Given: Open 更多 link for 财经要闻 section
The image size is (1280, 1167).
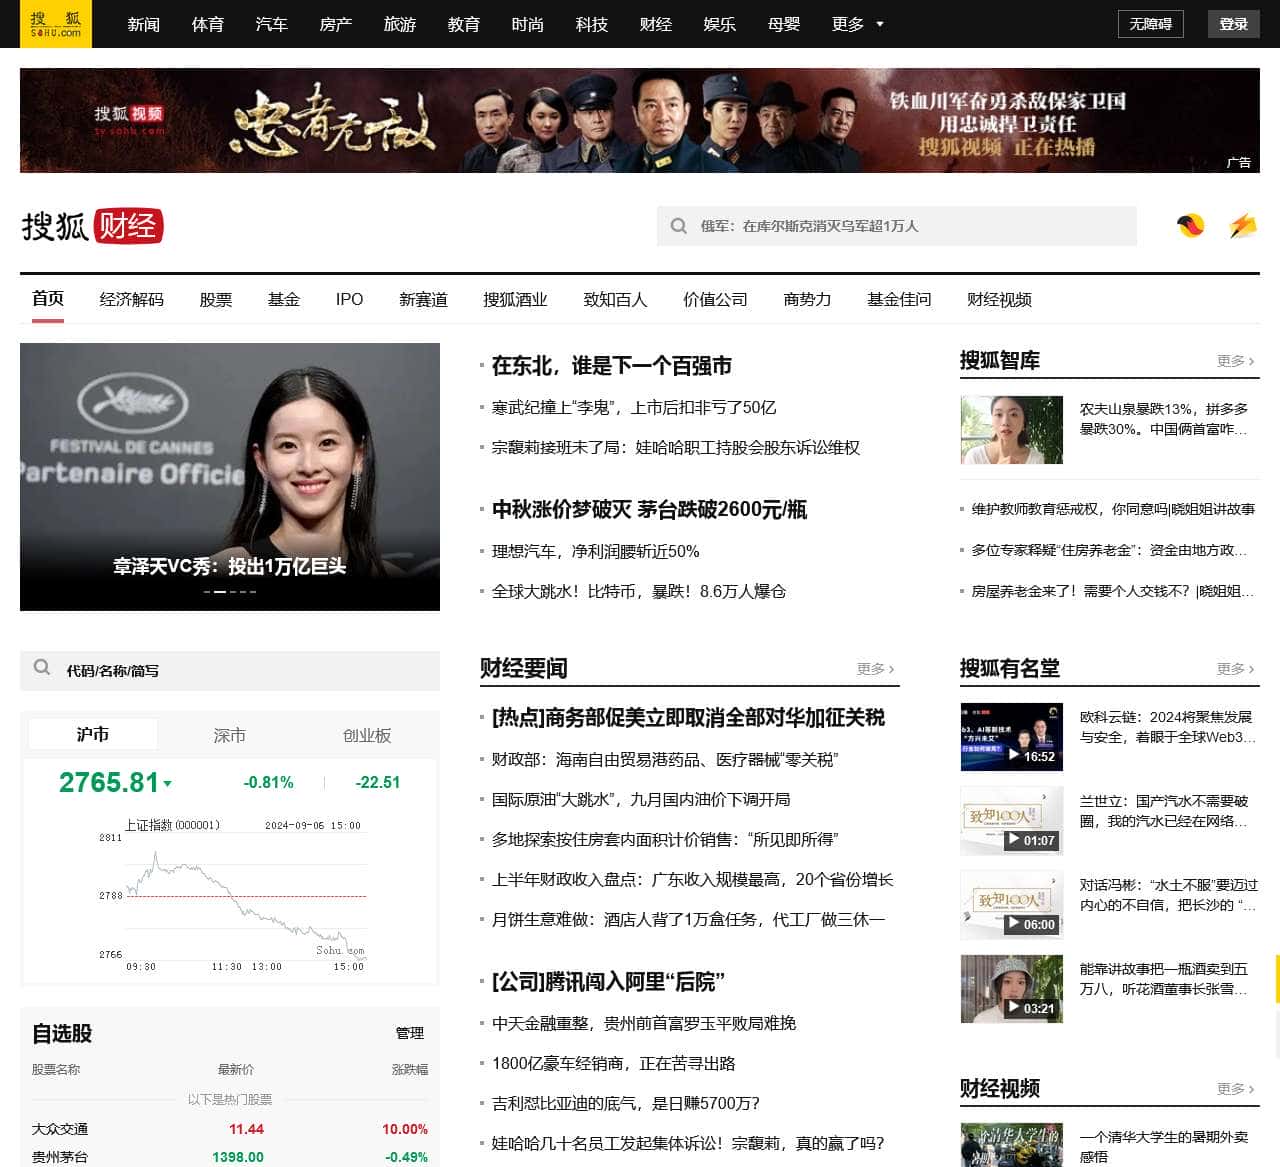Looking at the screenshot, I should (x=875, y=669).
